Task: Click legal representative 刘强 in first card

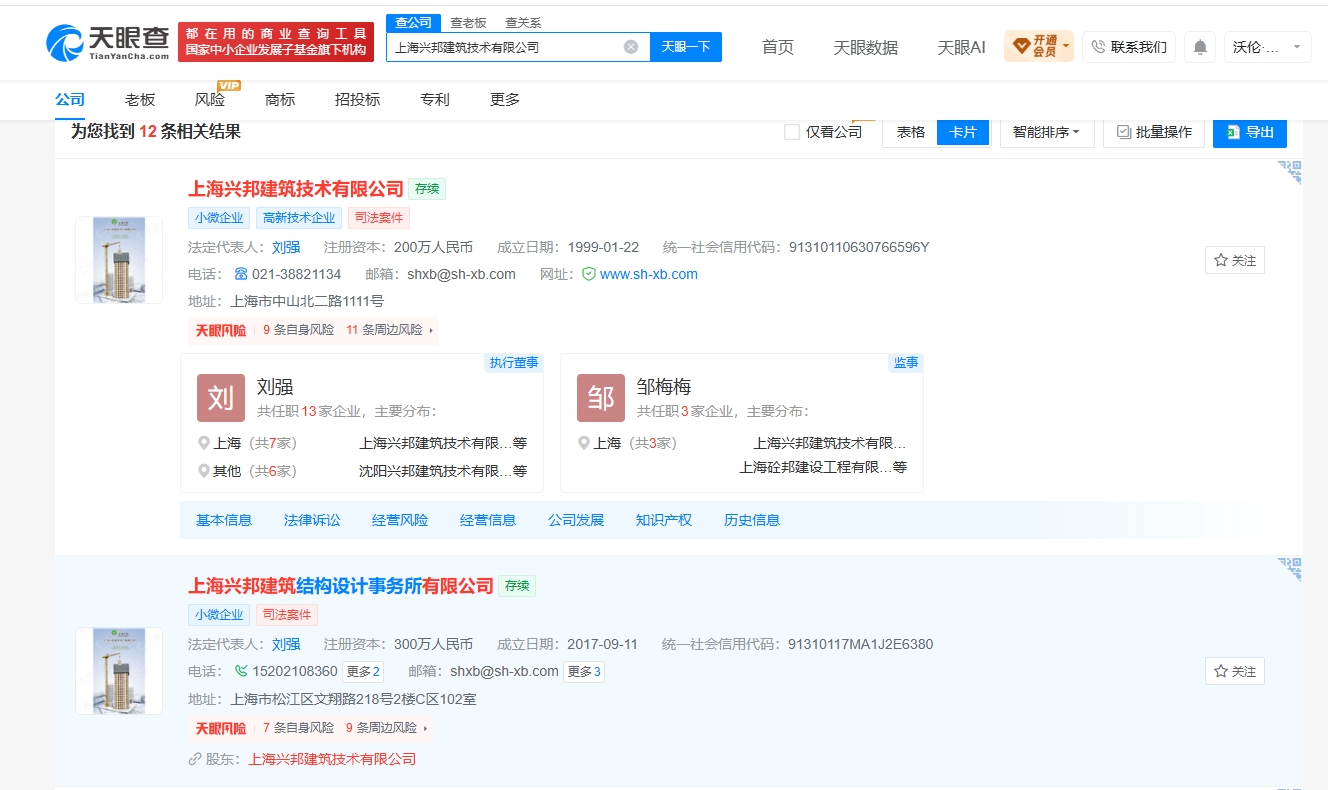Action: pyautogui.click(x=286, y=247)
